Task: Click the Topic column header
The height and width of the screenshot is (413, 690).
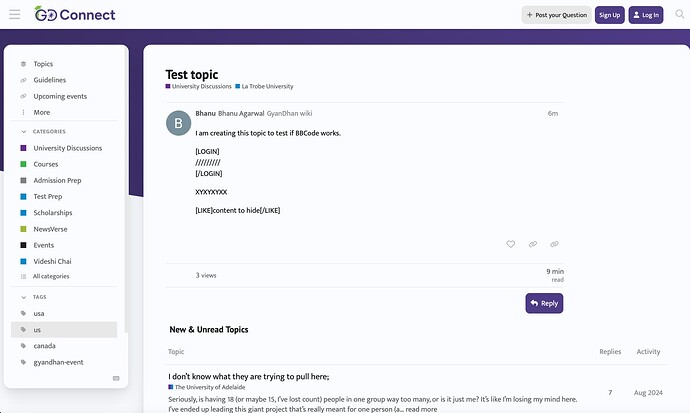Action: pyautogui.click(x=176, y=351)
